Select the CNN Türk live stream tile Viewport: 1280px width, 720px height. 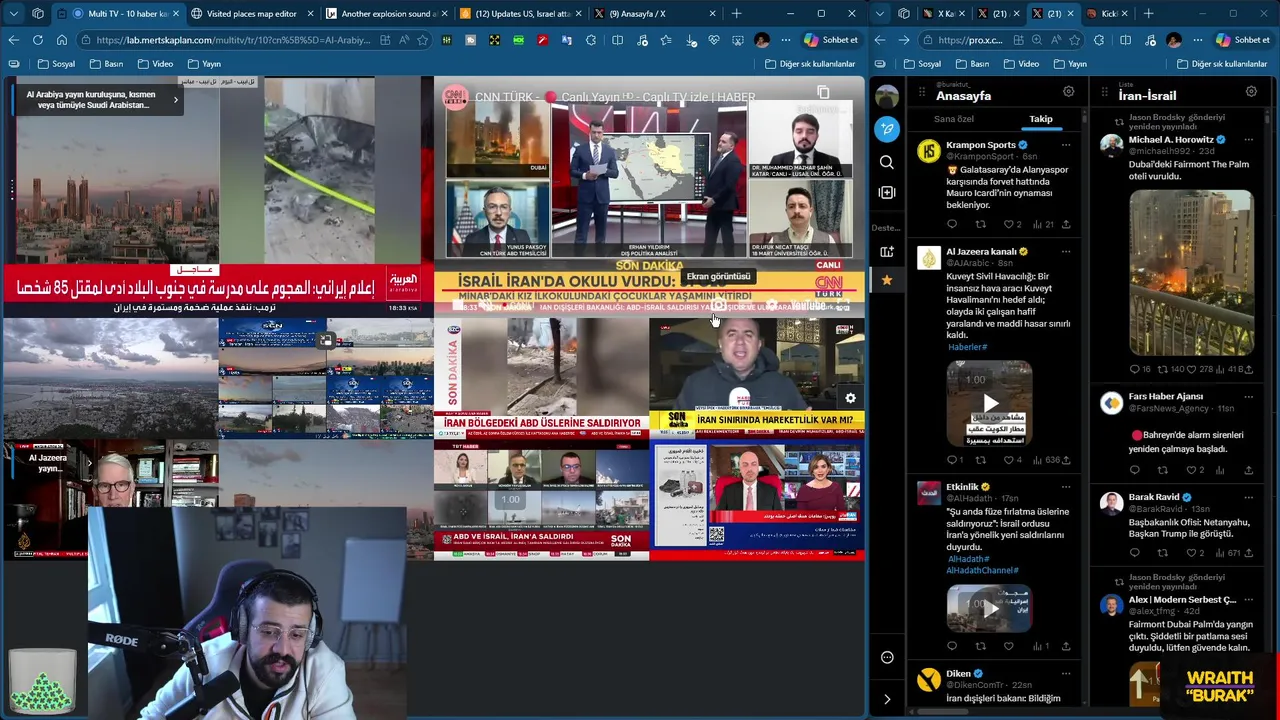[648, 196]
